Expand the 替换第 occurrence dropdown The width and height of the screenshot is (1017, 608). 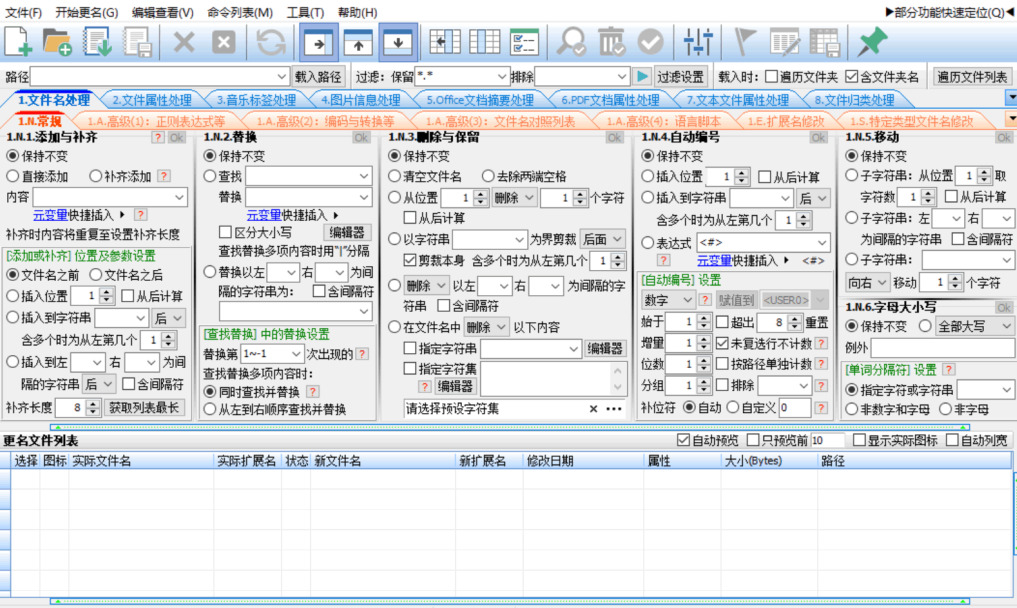pos(295,354)
